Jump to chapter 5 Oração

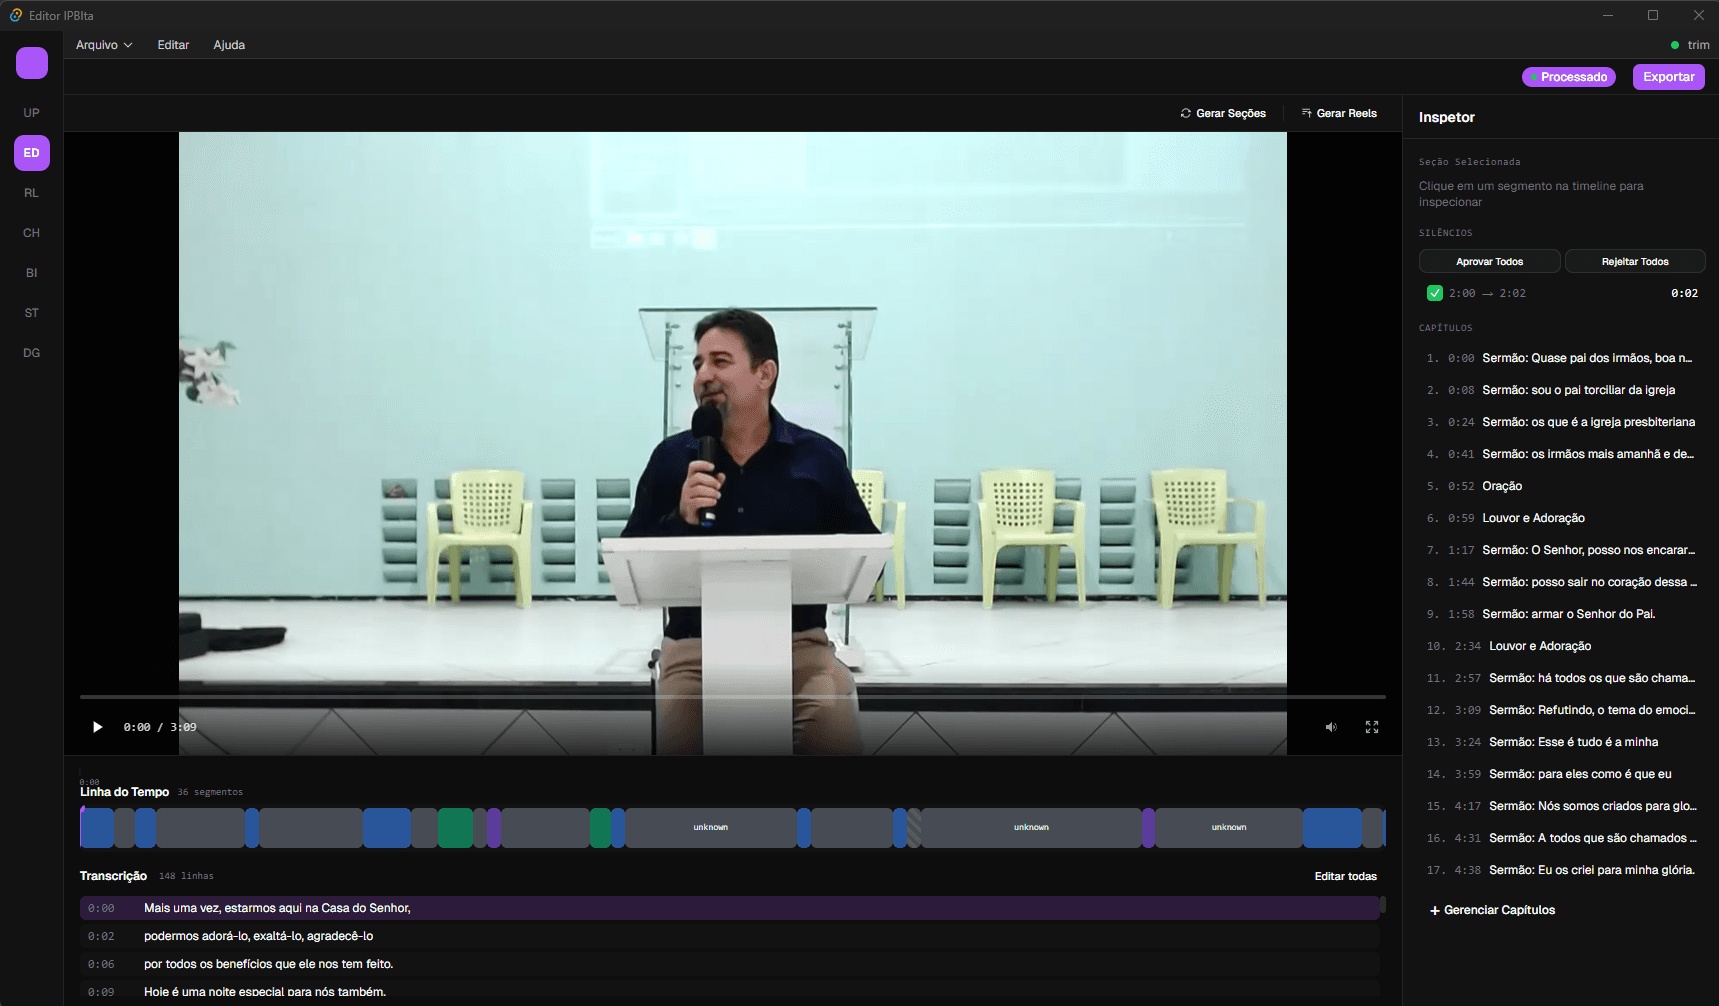1561,486
